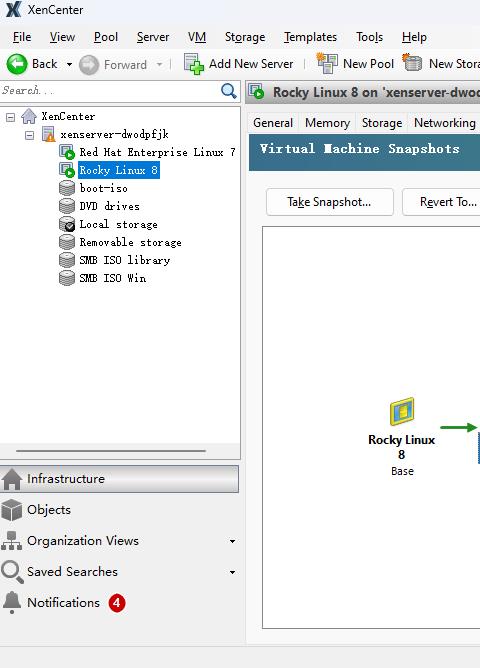Viewport: 480px width, 668px height.
Task: Click the XenCenter home icon in tree
Action: point(29,116)
